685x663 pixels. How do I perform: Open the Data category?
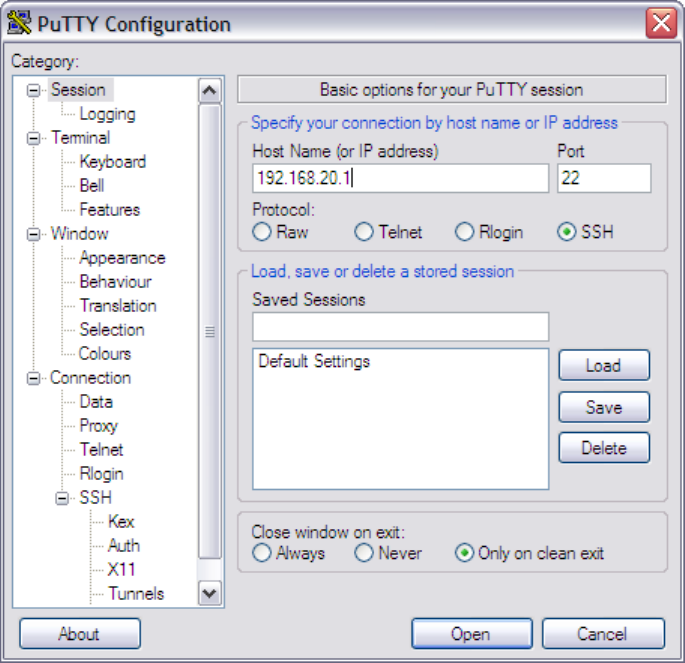pos(96,402)
